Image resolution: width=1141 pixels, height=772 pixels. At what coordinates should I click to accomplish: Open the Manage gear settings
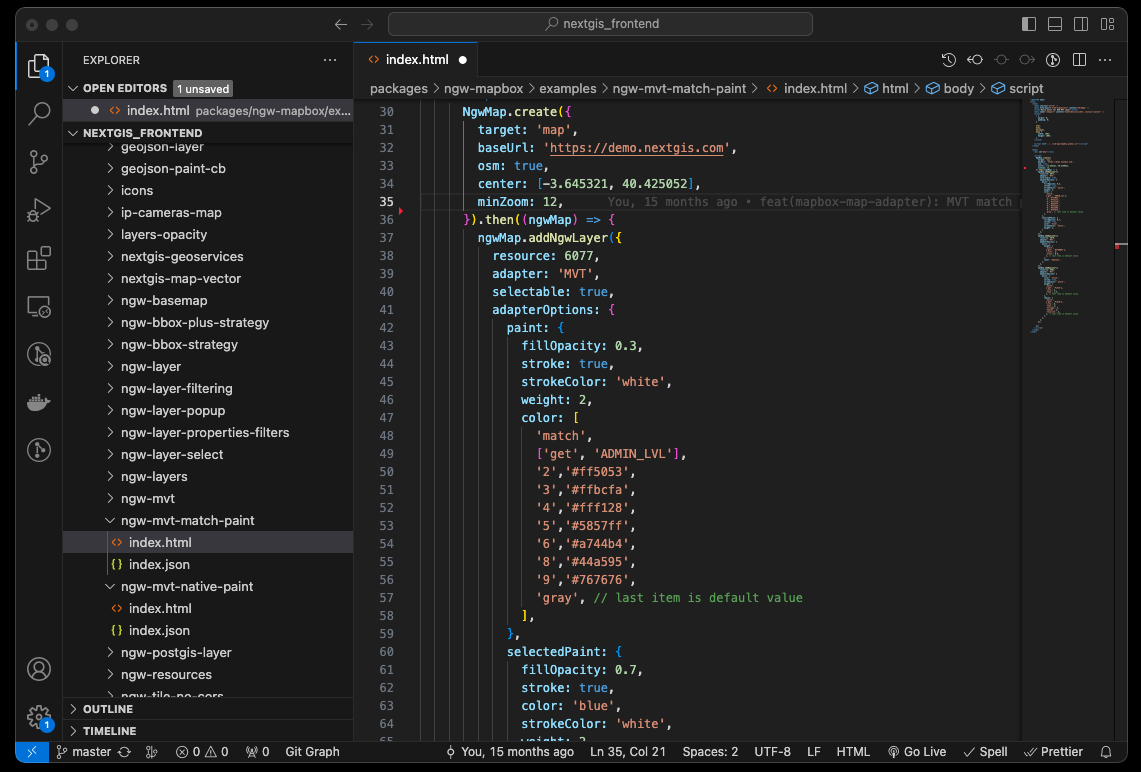[39, 716]
